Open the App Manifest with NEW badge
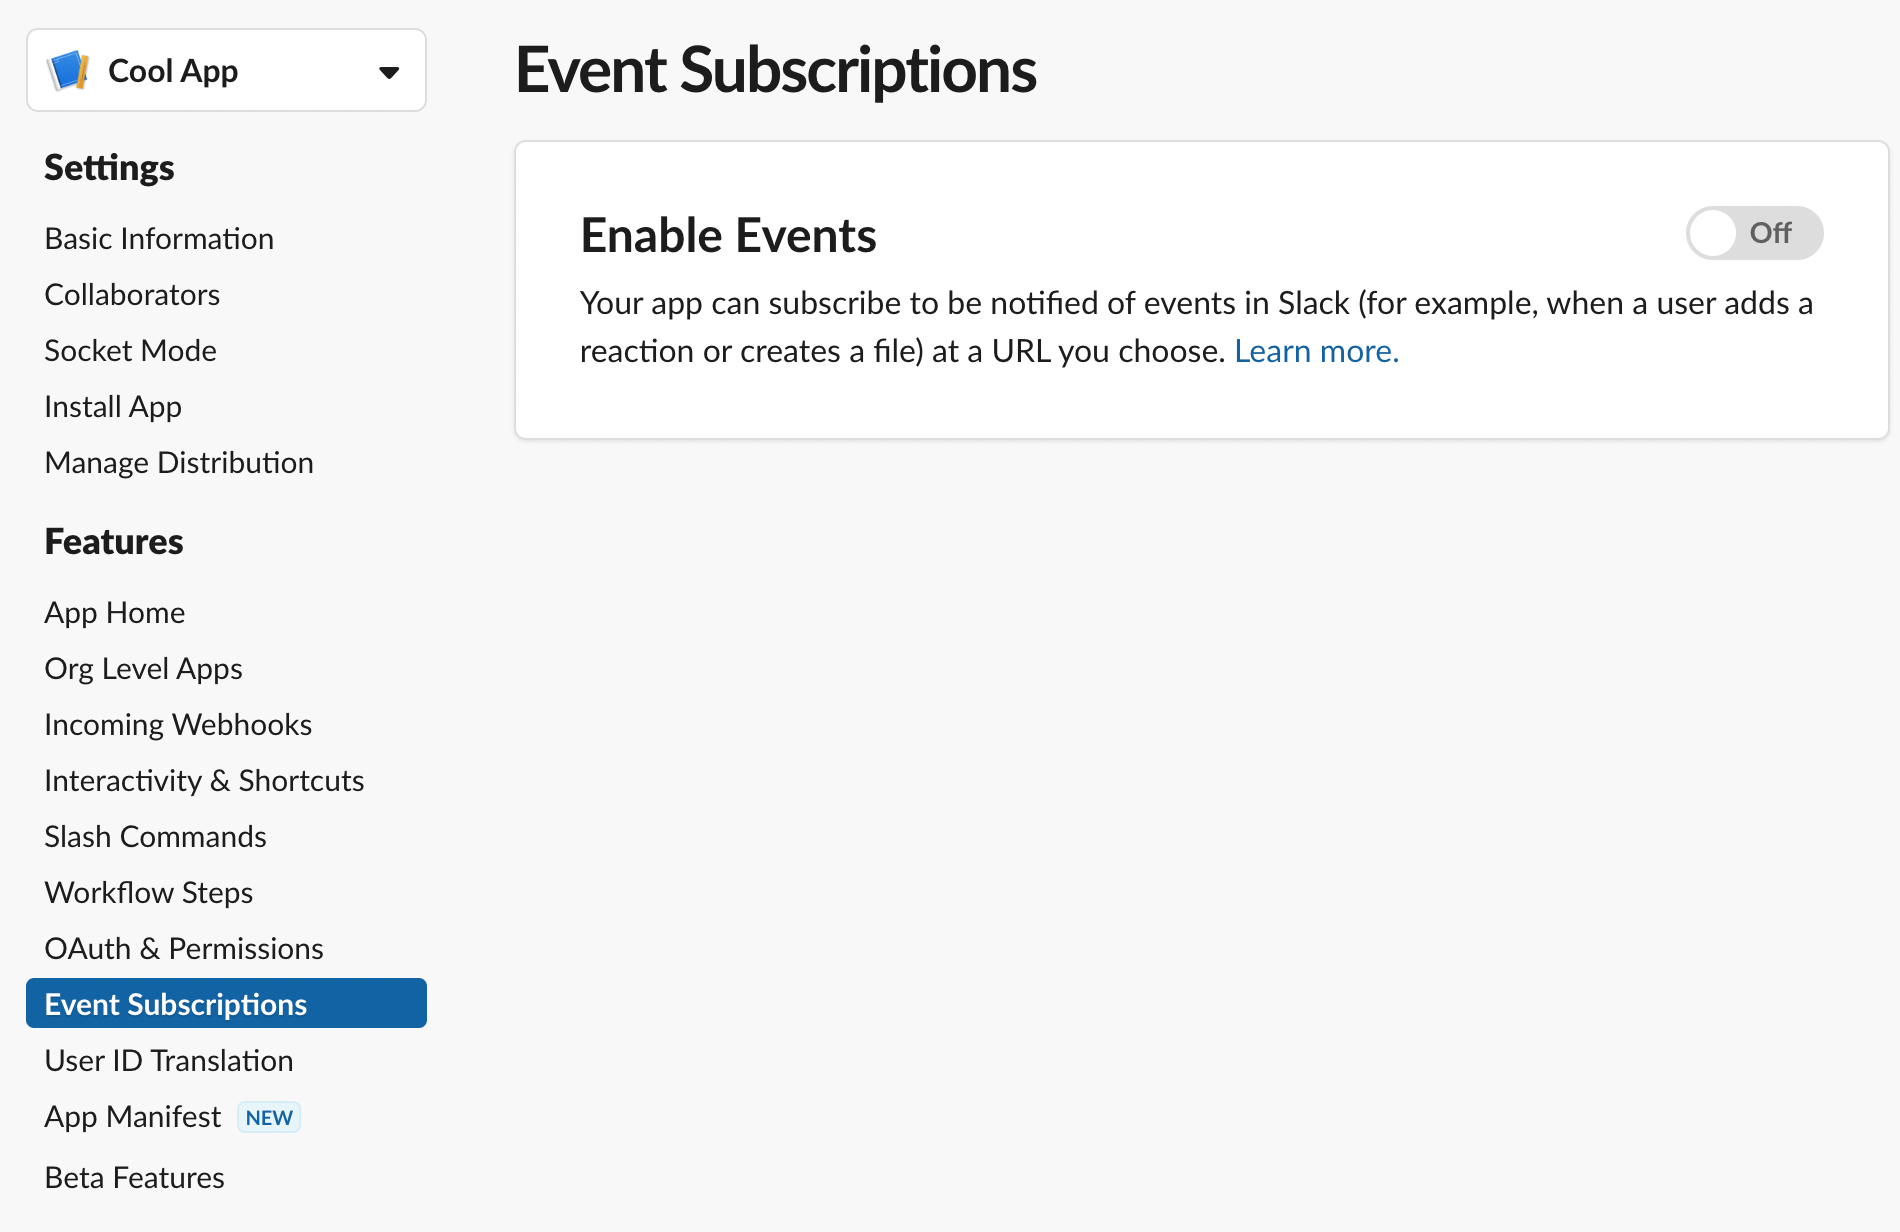Viewport: 1900px width, 1232px height. click(131, 1116)
